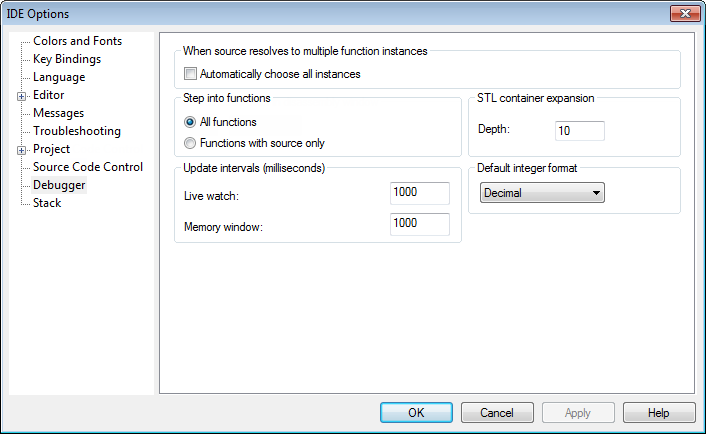
Task: Open the Stack options page
Action: pos(47,203)
